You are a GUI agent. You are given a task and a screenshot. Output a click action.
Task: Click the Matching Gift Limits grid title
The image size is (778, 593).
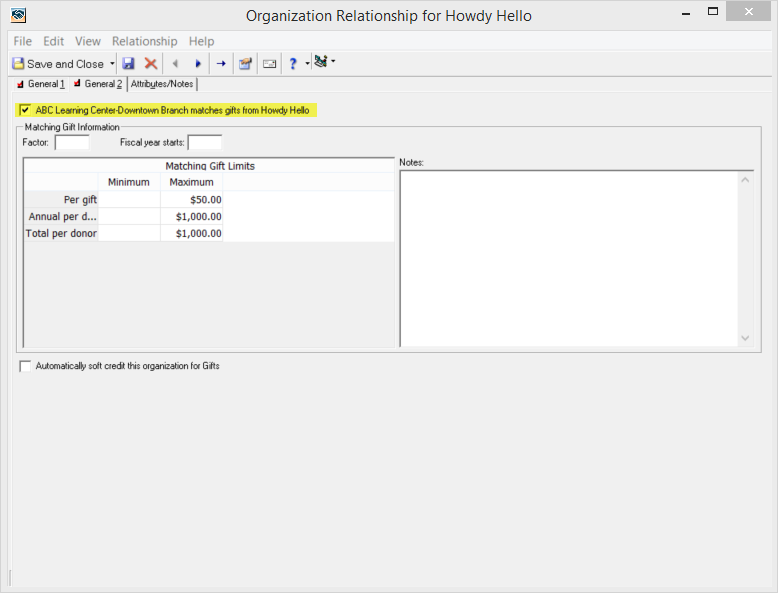[210, 166]
